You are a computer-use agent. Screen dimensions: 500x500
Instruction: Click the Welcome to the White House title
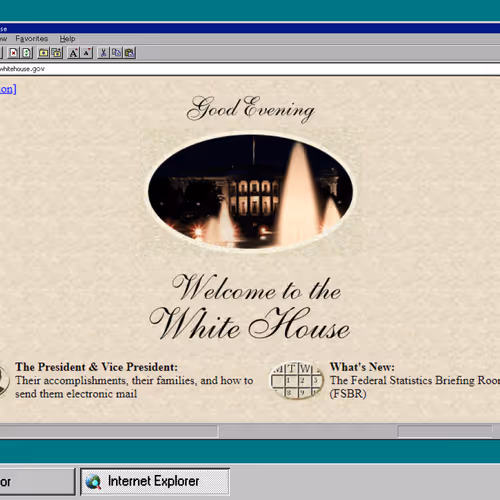tap(250, 307)
